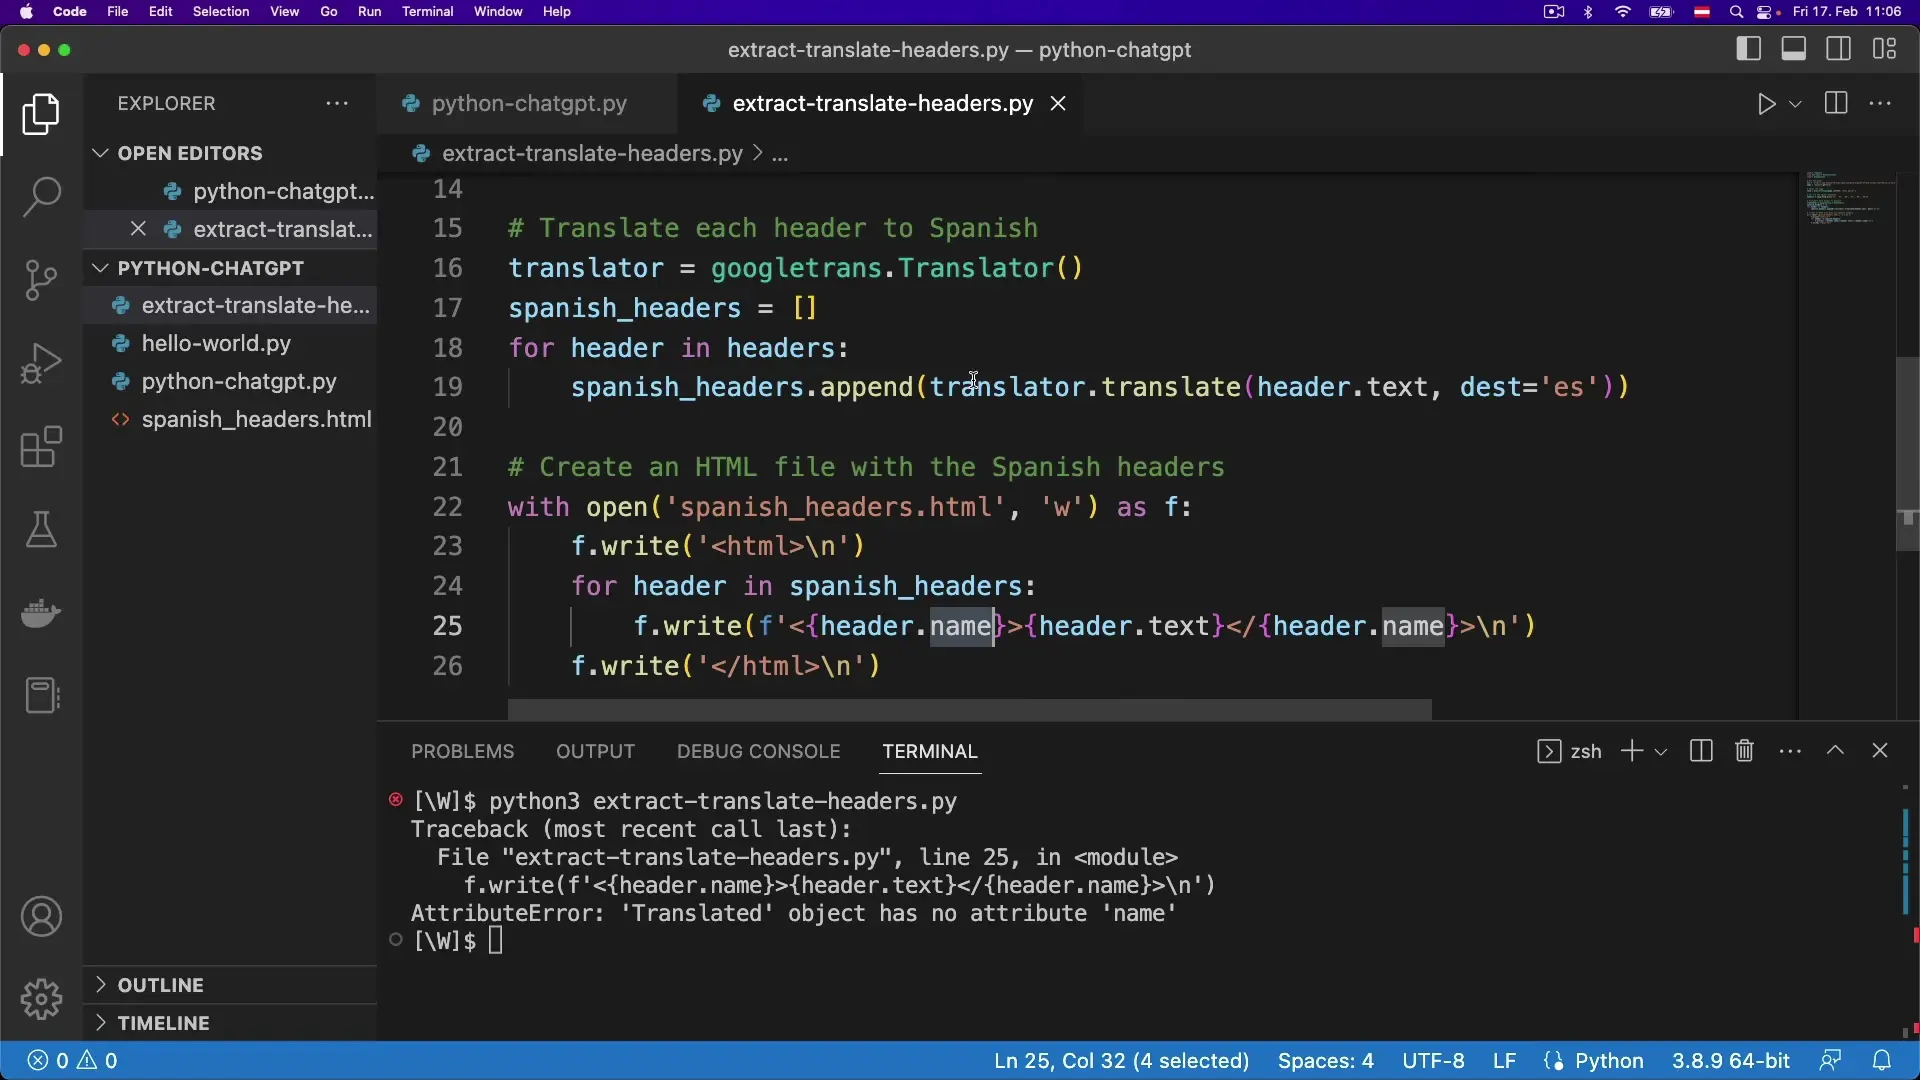Toggle primary side bar visibility

coord(1749,49)
